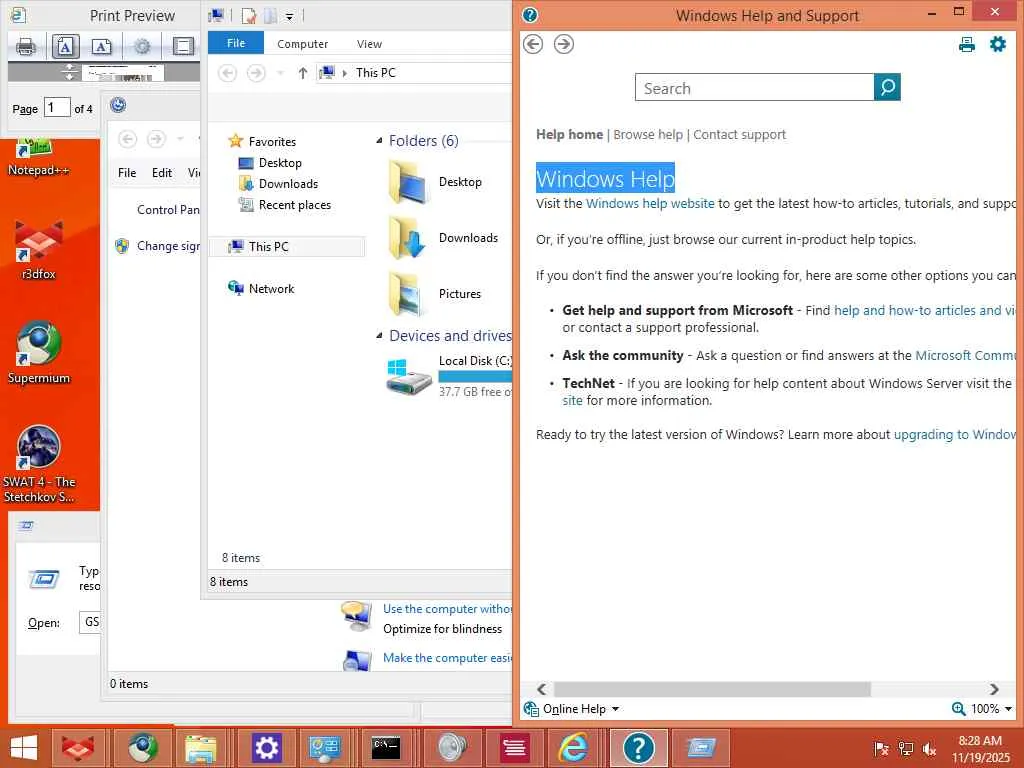Select Downloads under Favorites
Viewport: 1024px width, 768px height.
(x=288, y=184)
